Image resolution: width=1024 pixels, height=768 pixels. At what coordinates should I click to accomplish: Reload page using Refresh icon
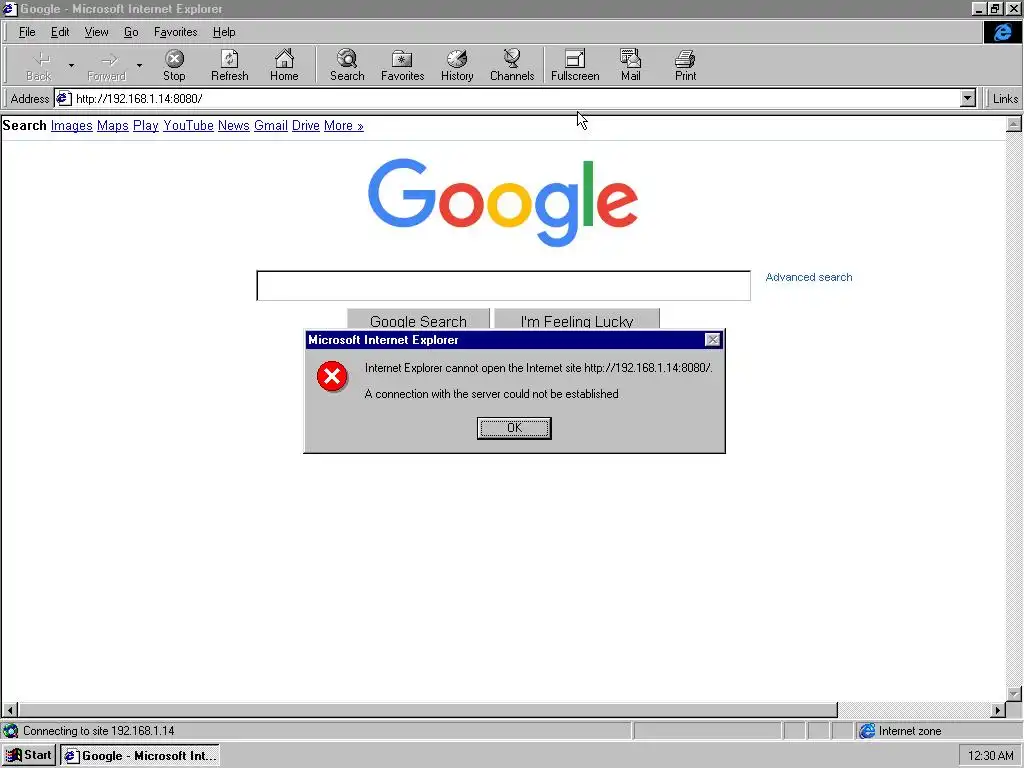[x=229, y=65]
